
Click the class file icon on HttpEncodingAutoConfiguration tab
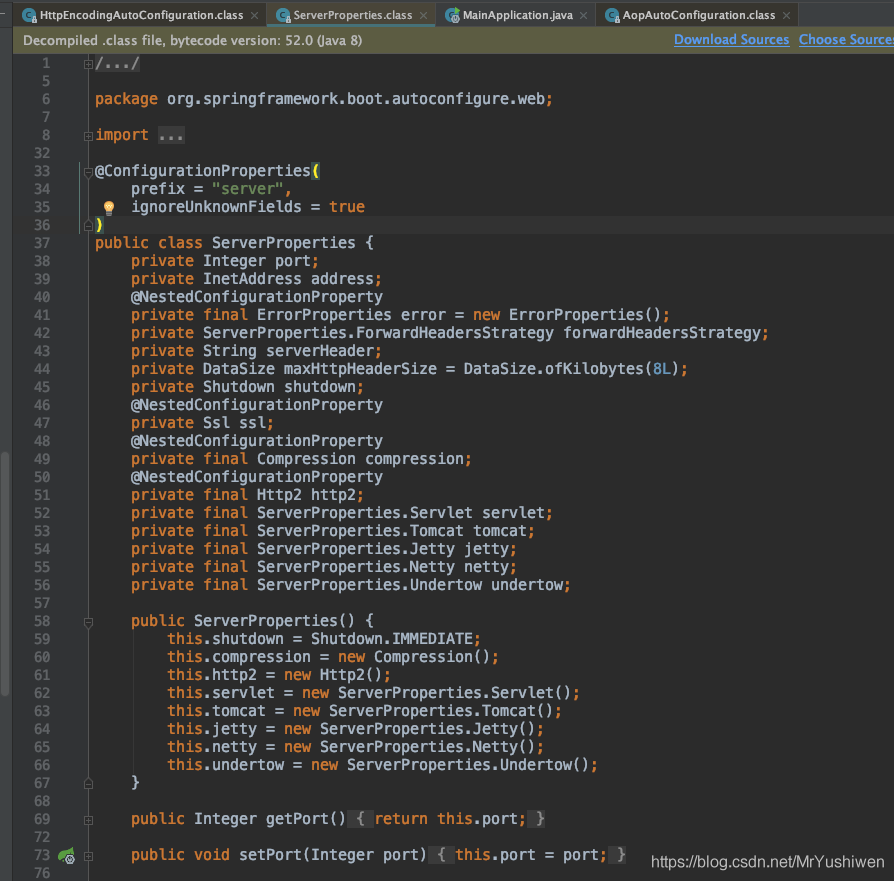click(x=29, y=16)
